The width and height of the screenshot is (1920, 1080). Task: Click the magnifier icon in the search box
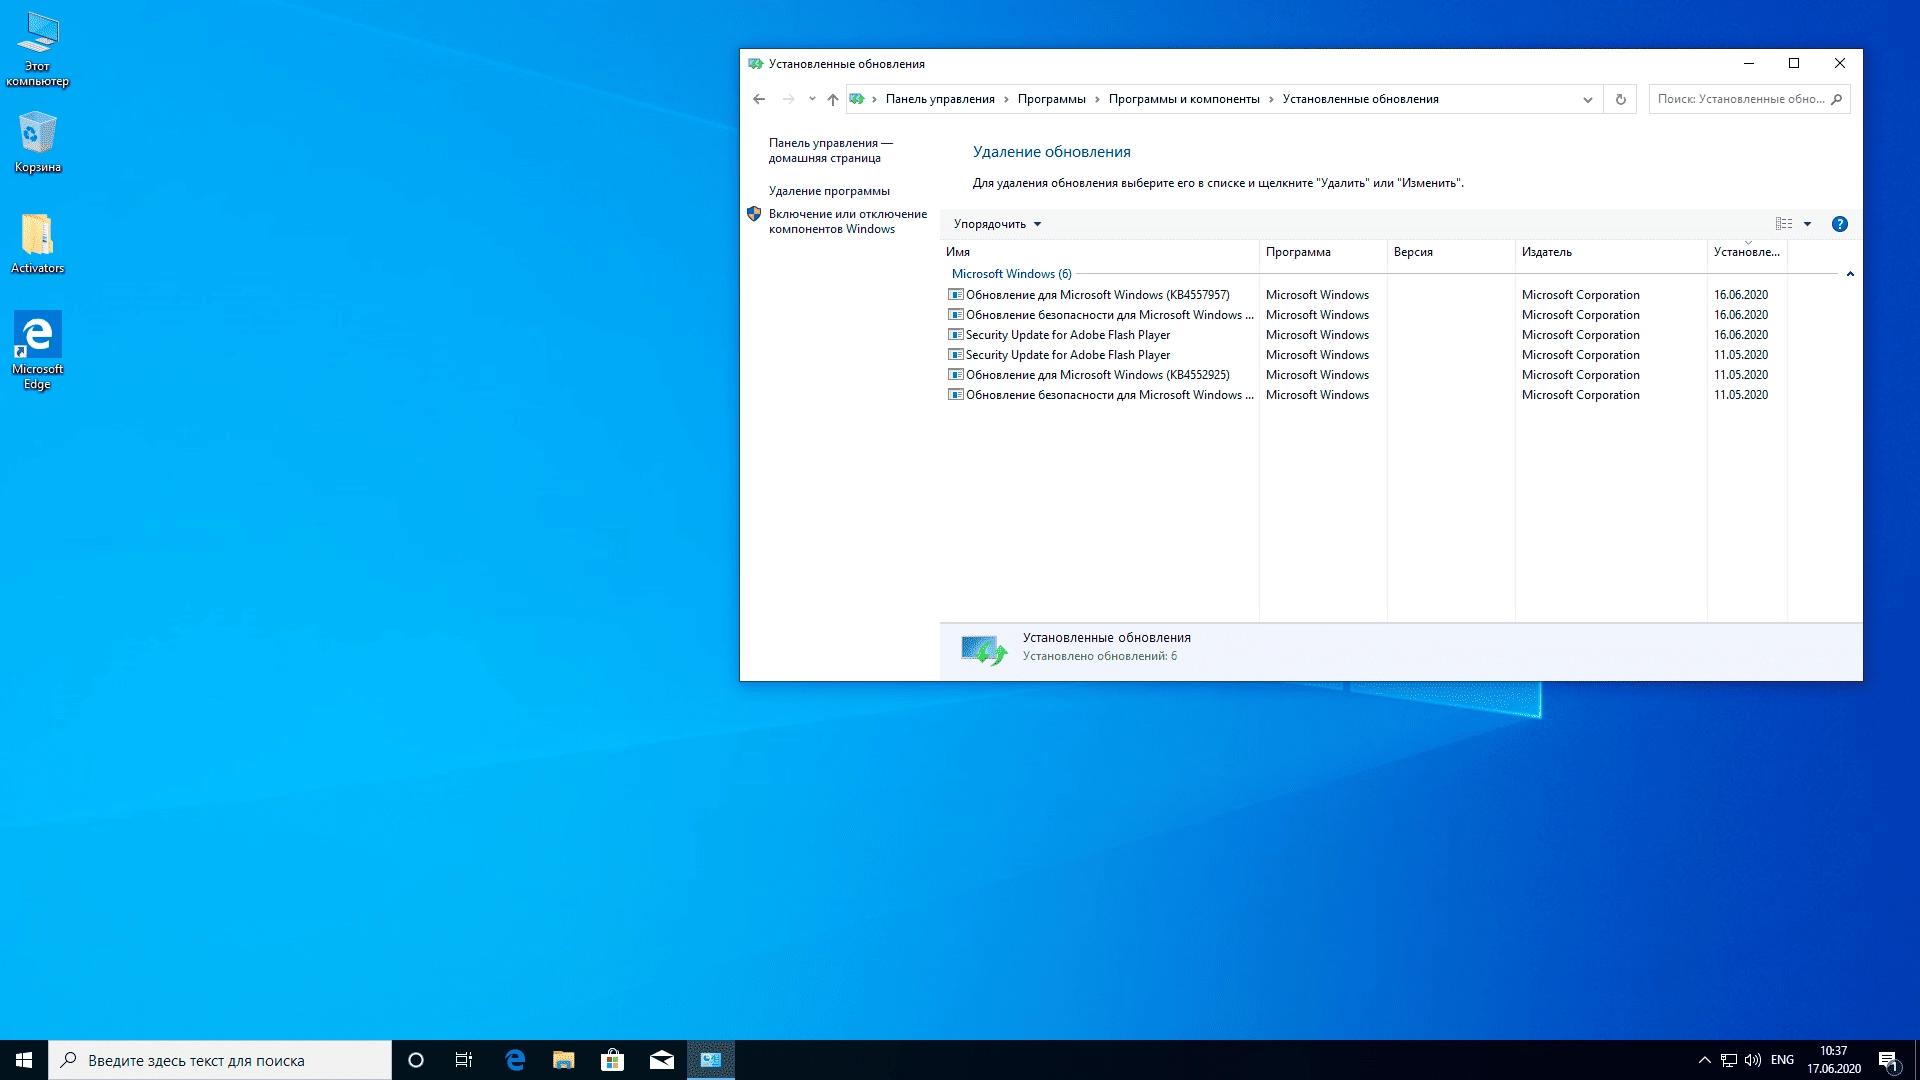click(x=1837, y=99)
